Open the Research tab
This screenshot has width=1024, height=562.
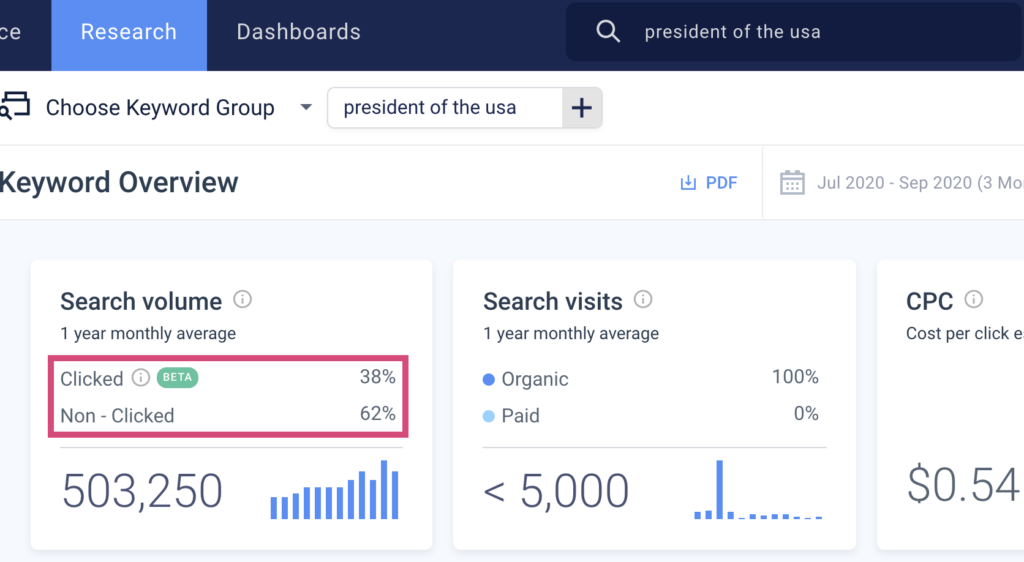pyautogui.click(x=129, y=34)
